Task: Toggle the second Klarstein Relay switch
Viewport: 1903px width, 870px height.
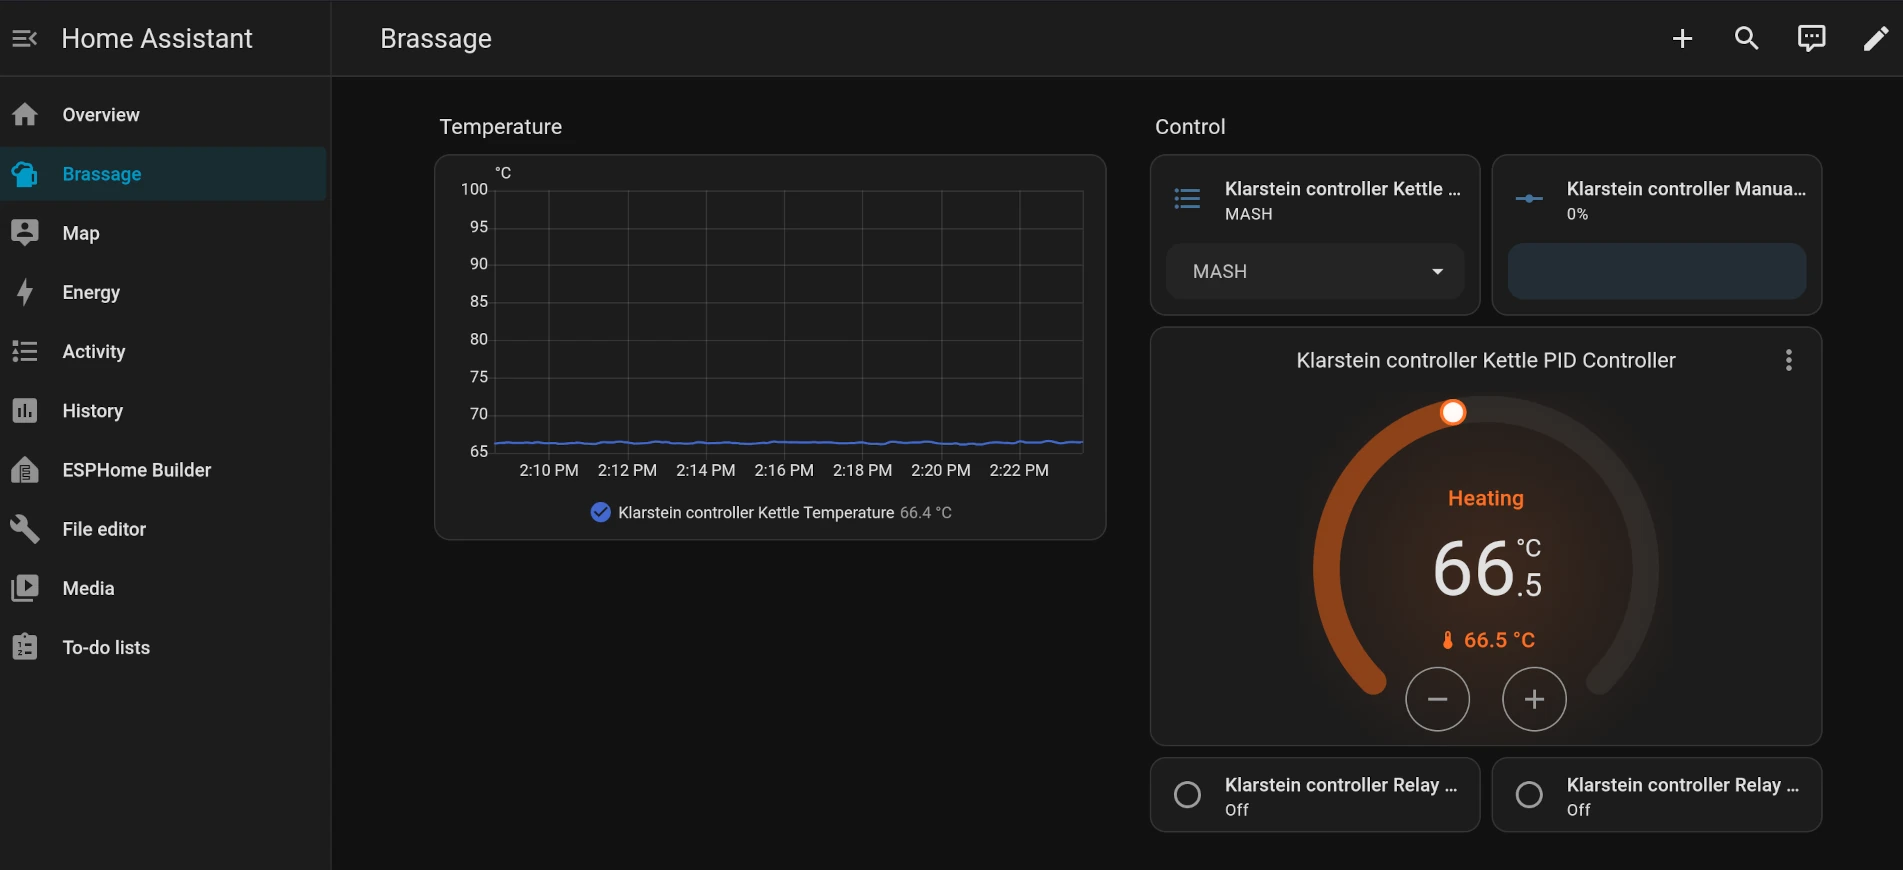Action: click(x=1529, y=795)
